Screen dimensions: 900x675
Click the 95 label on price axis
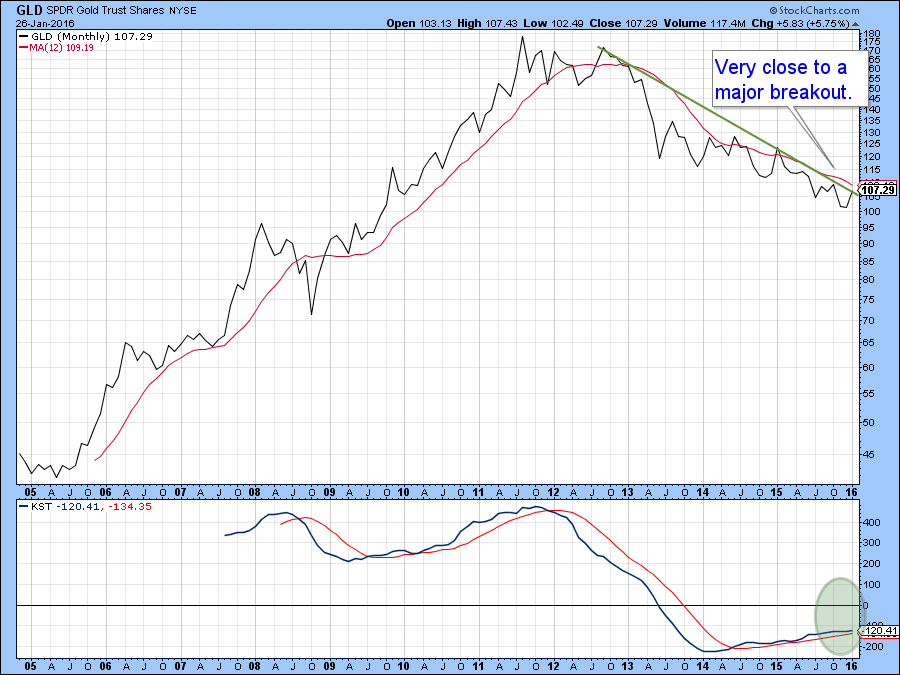[x=868, y=227]
